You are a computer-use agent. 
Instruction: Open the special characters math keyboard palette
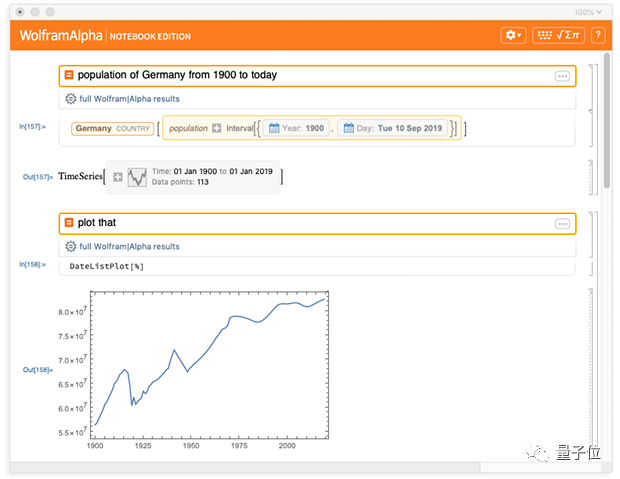coord(558,36)
